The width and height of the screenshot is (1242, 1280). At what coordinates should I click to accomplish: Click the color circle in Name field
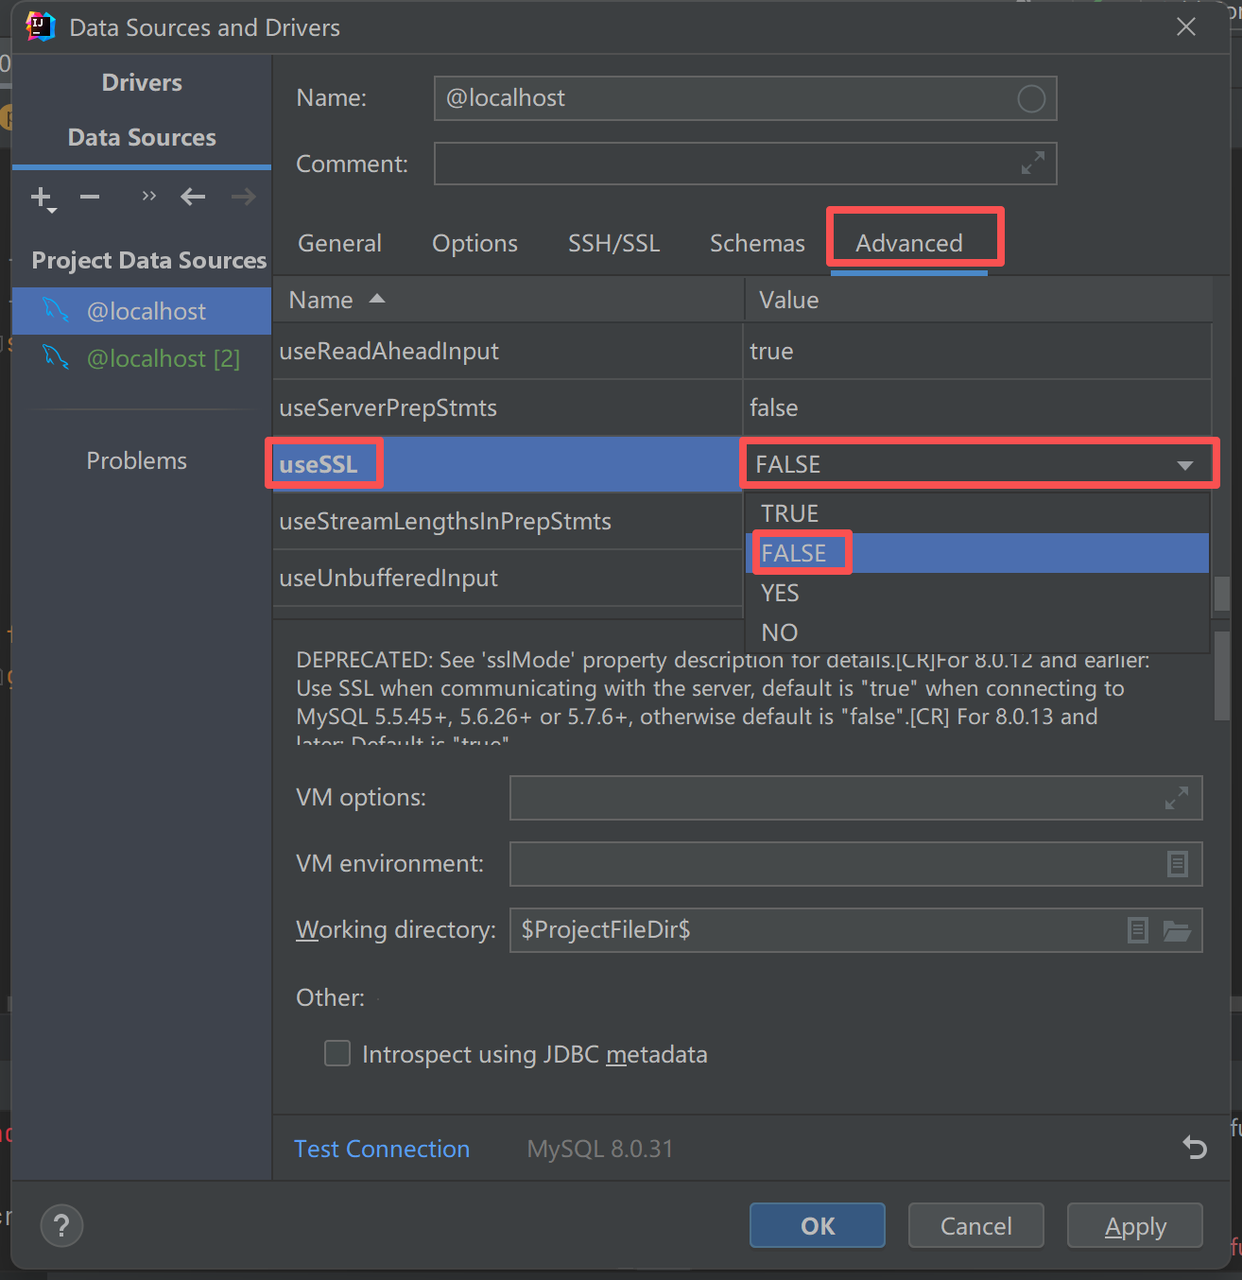pyautogui.click(x=1031, y=98)
